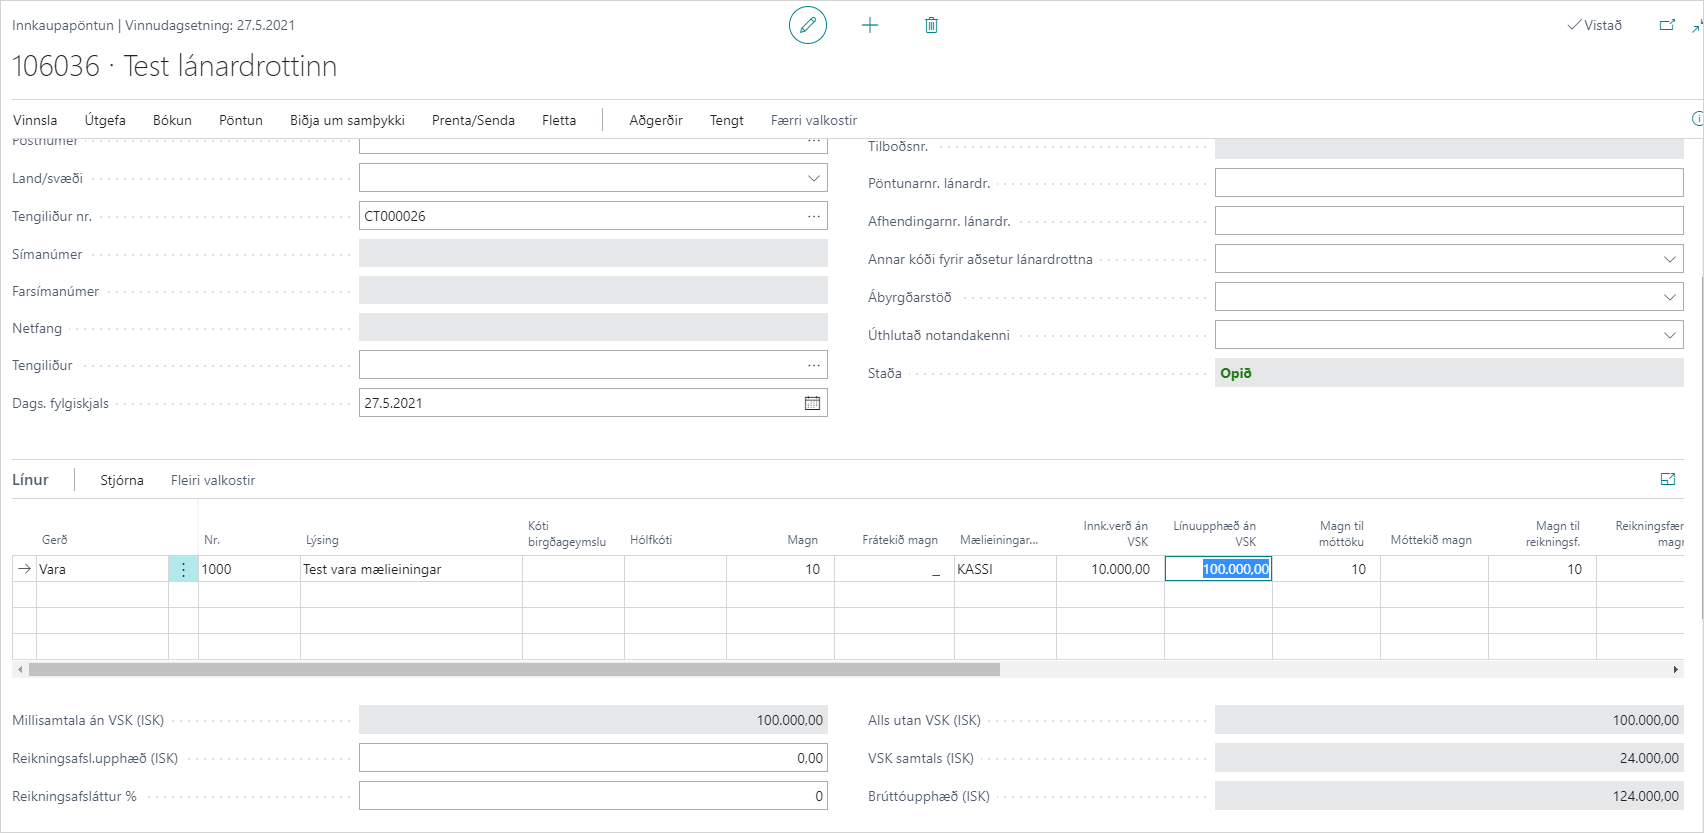Click the page title 106036 Test lánardrottinn
The width and height of the screenshot is (1704, 833).
[x=174, y=66]
